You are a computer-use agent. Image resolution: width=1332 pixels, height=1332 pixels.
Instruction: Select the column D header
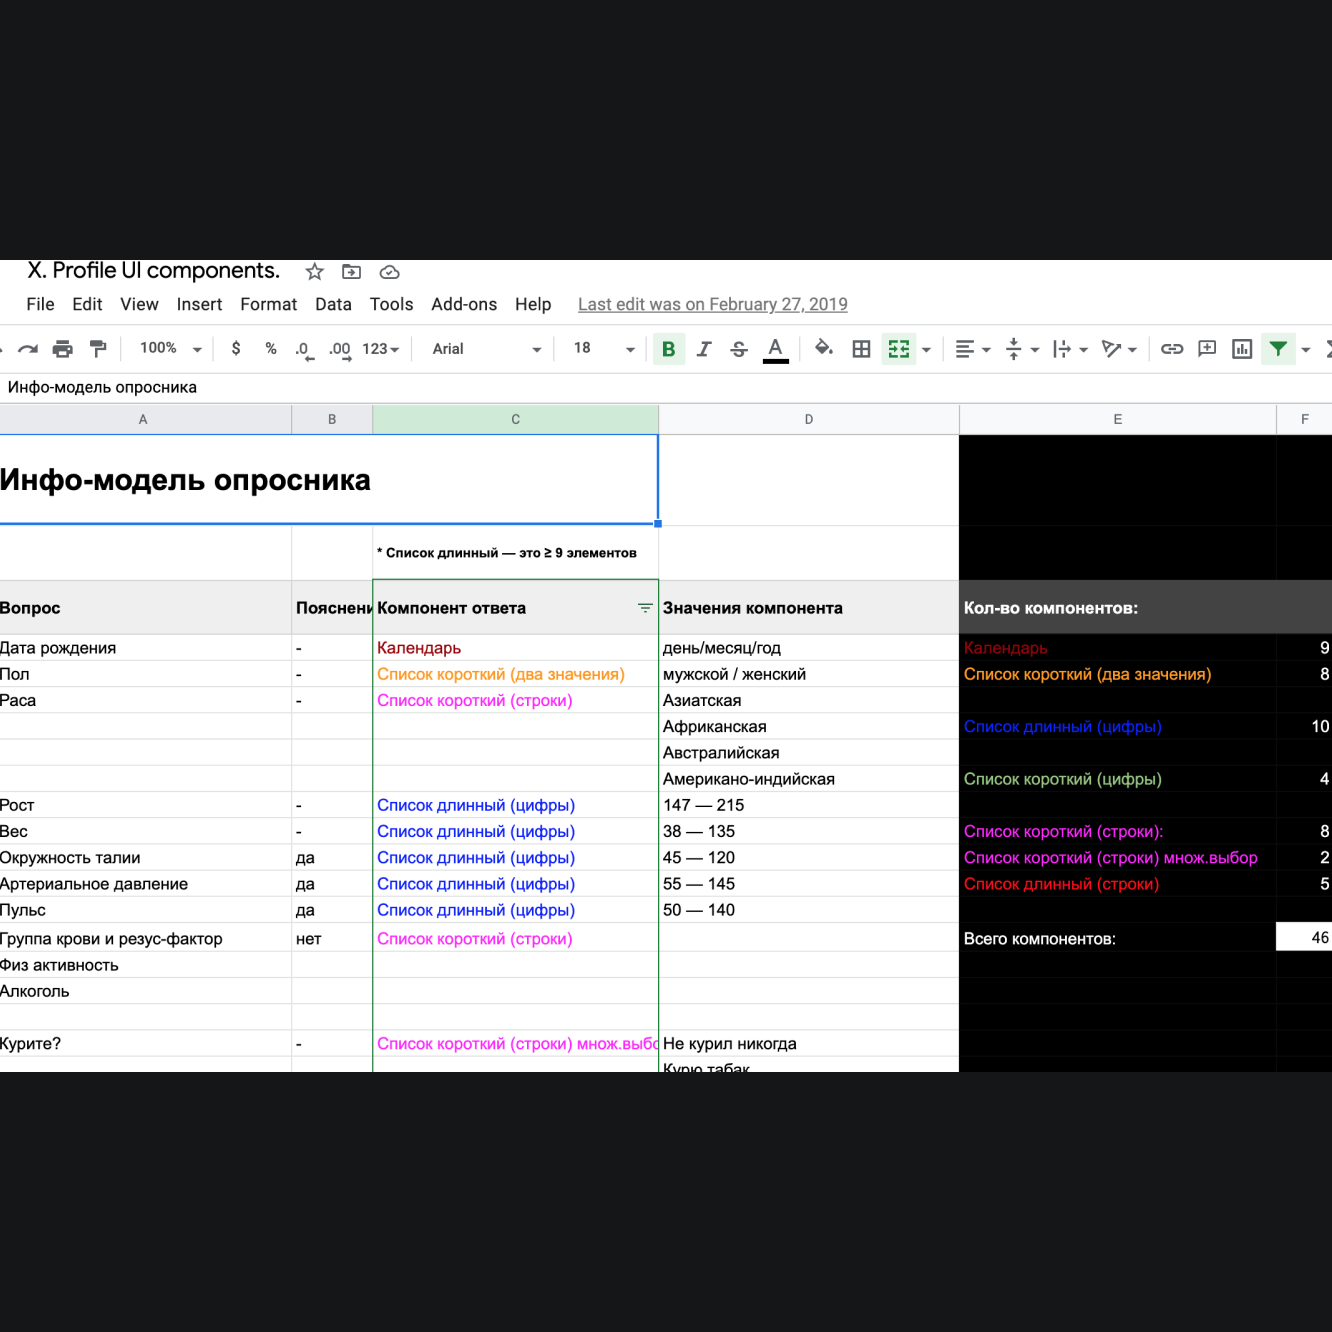[808, 420]
